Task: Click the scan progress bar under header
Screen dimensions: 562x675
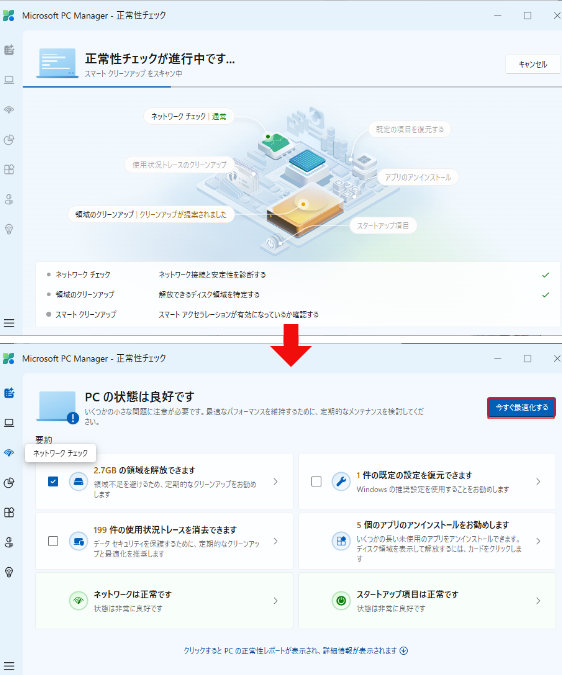Action: [x=292, y=87]
